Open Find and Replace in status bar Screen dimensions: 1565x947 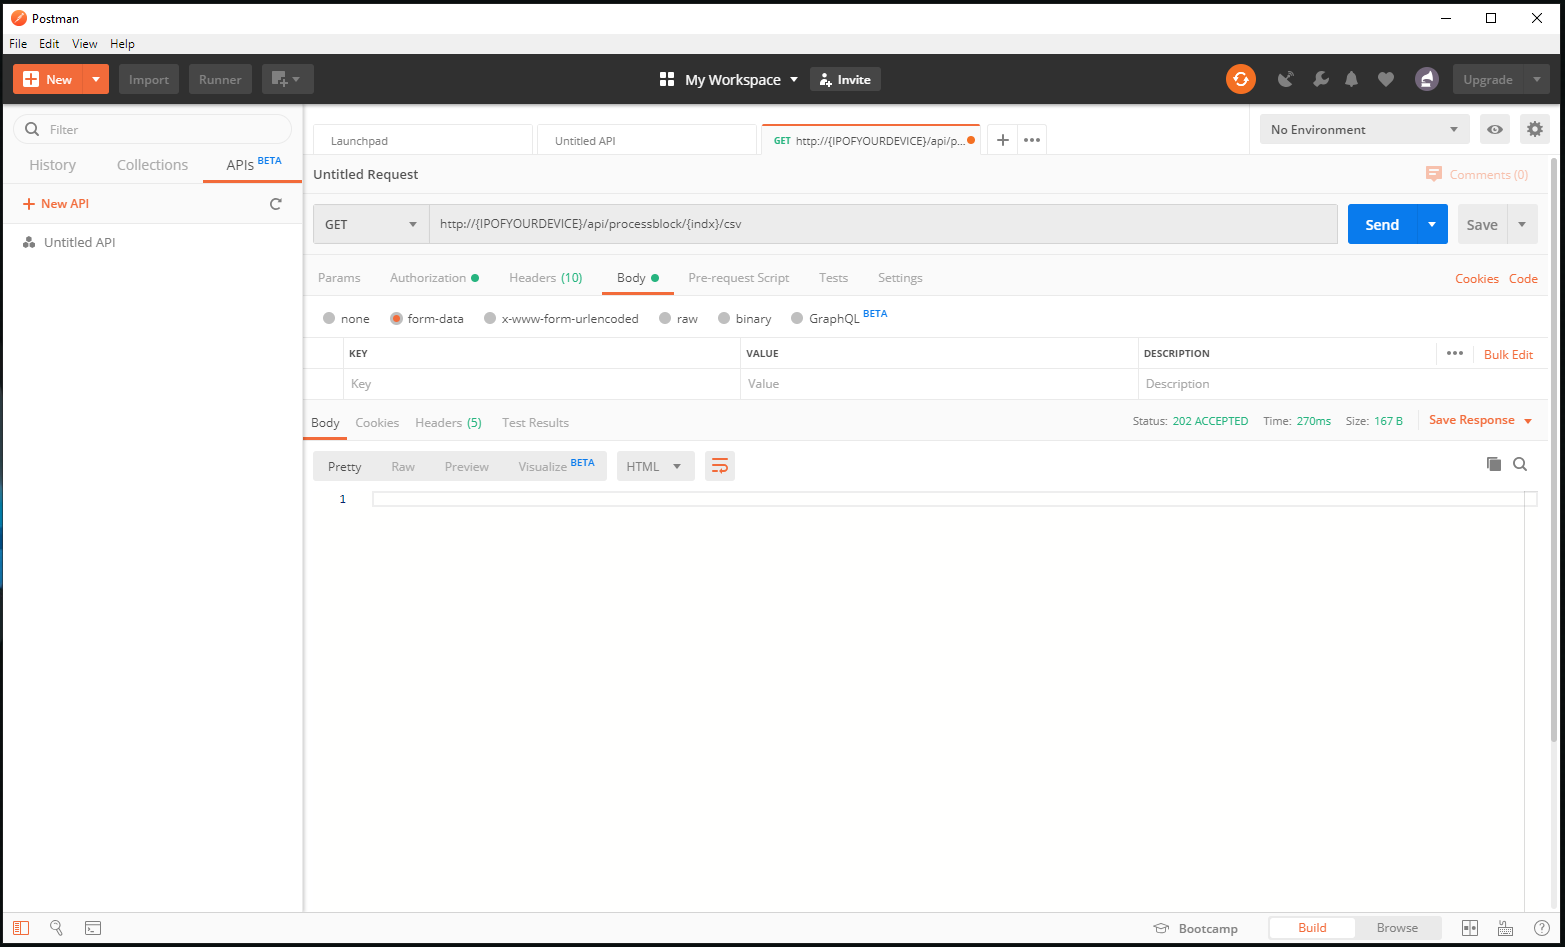pos(57,928)
